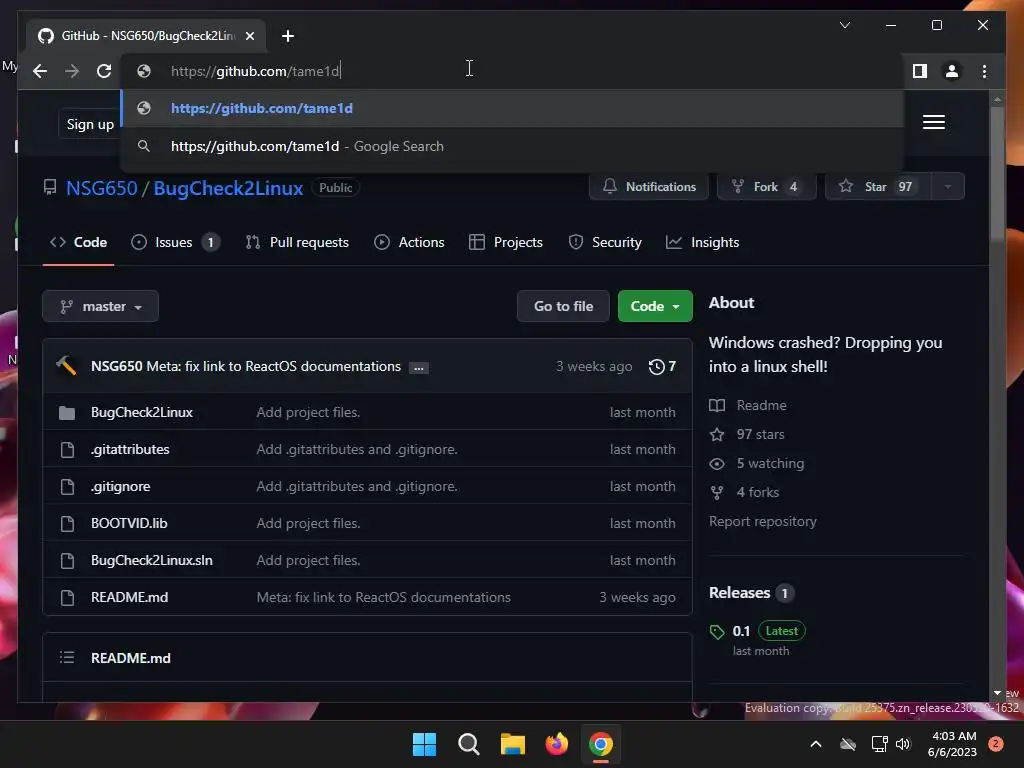Open the 0.1 Latest release

point(758,631)
